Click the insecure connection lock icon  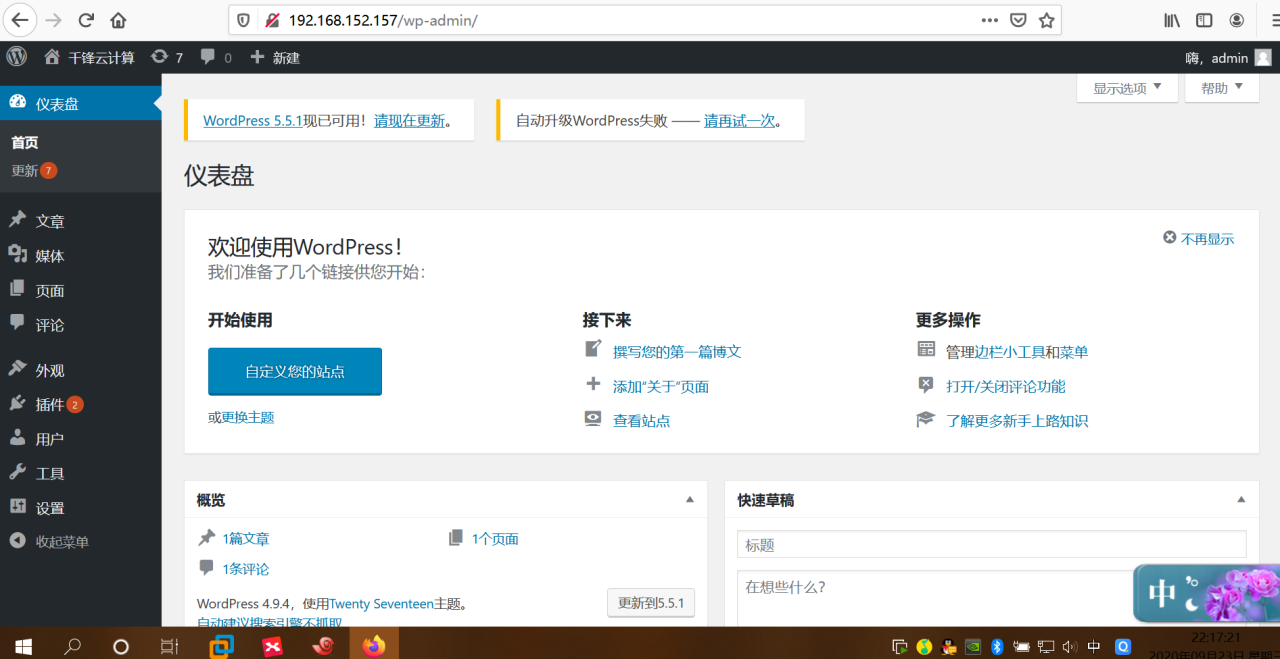point(271,20)
